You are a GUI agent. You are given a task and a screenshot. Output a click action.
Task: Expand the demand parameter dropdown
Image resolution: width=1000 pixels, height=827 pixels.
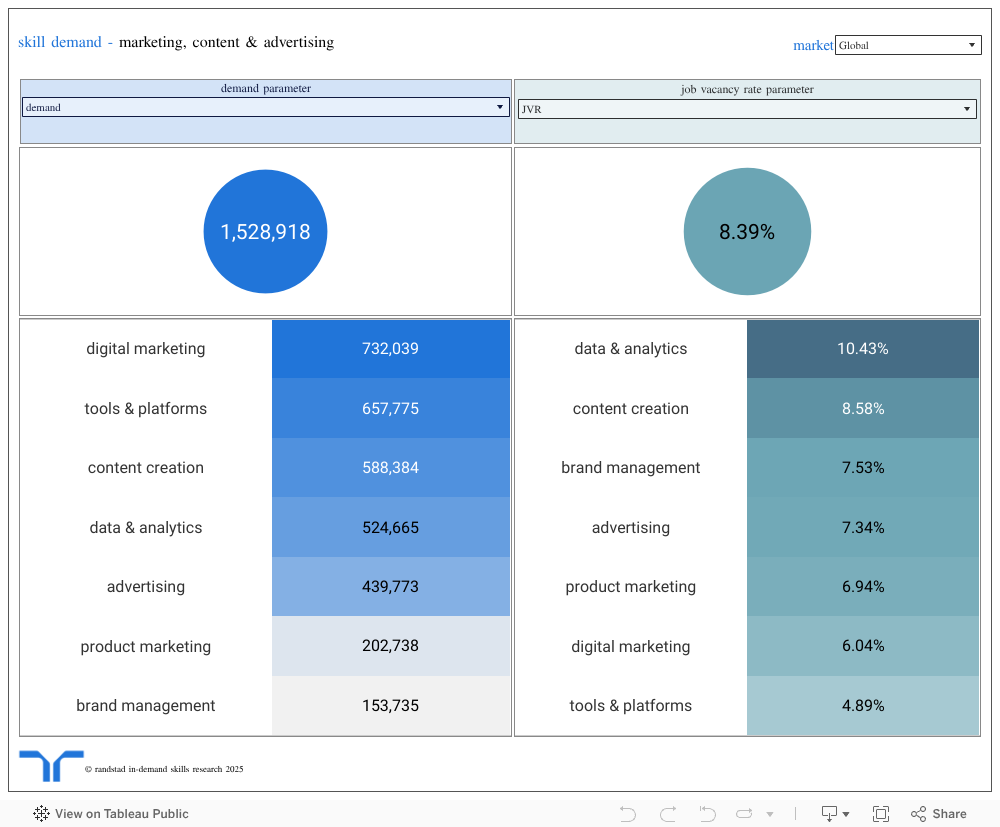pos(265,107)
